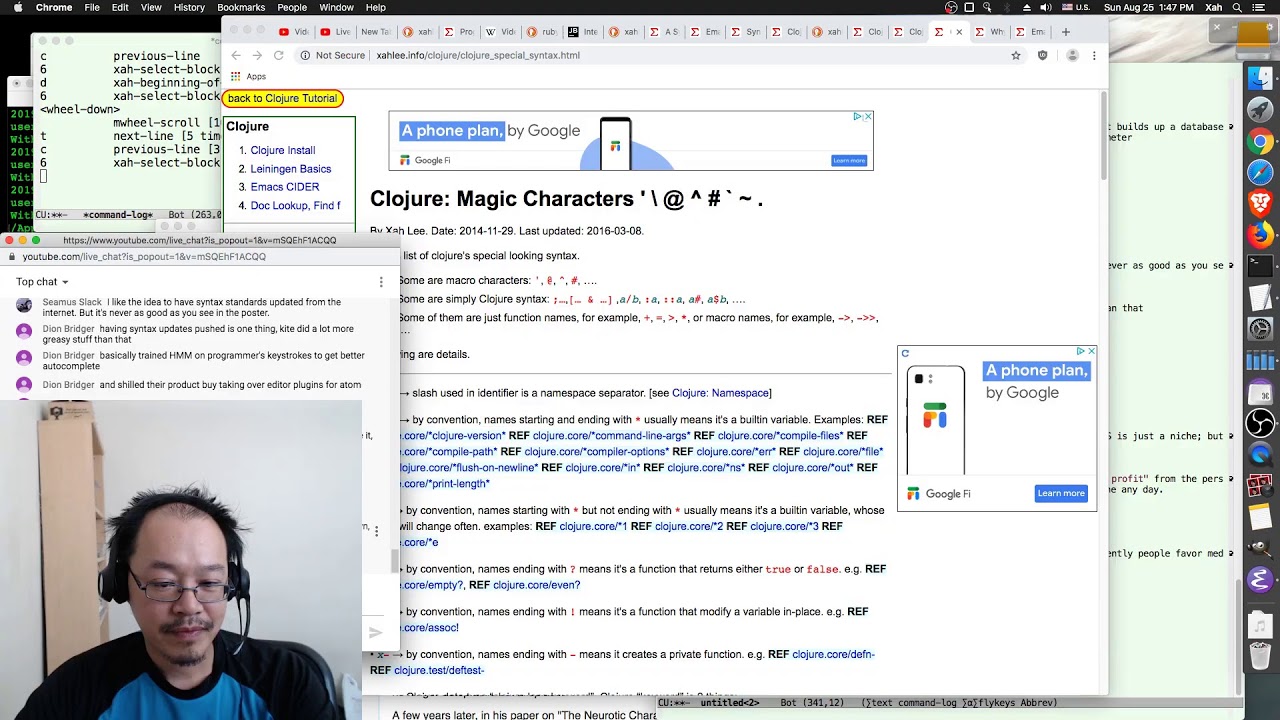Close the top banner Google Fi ad

(867, 117)
